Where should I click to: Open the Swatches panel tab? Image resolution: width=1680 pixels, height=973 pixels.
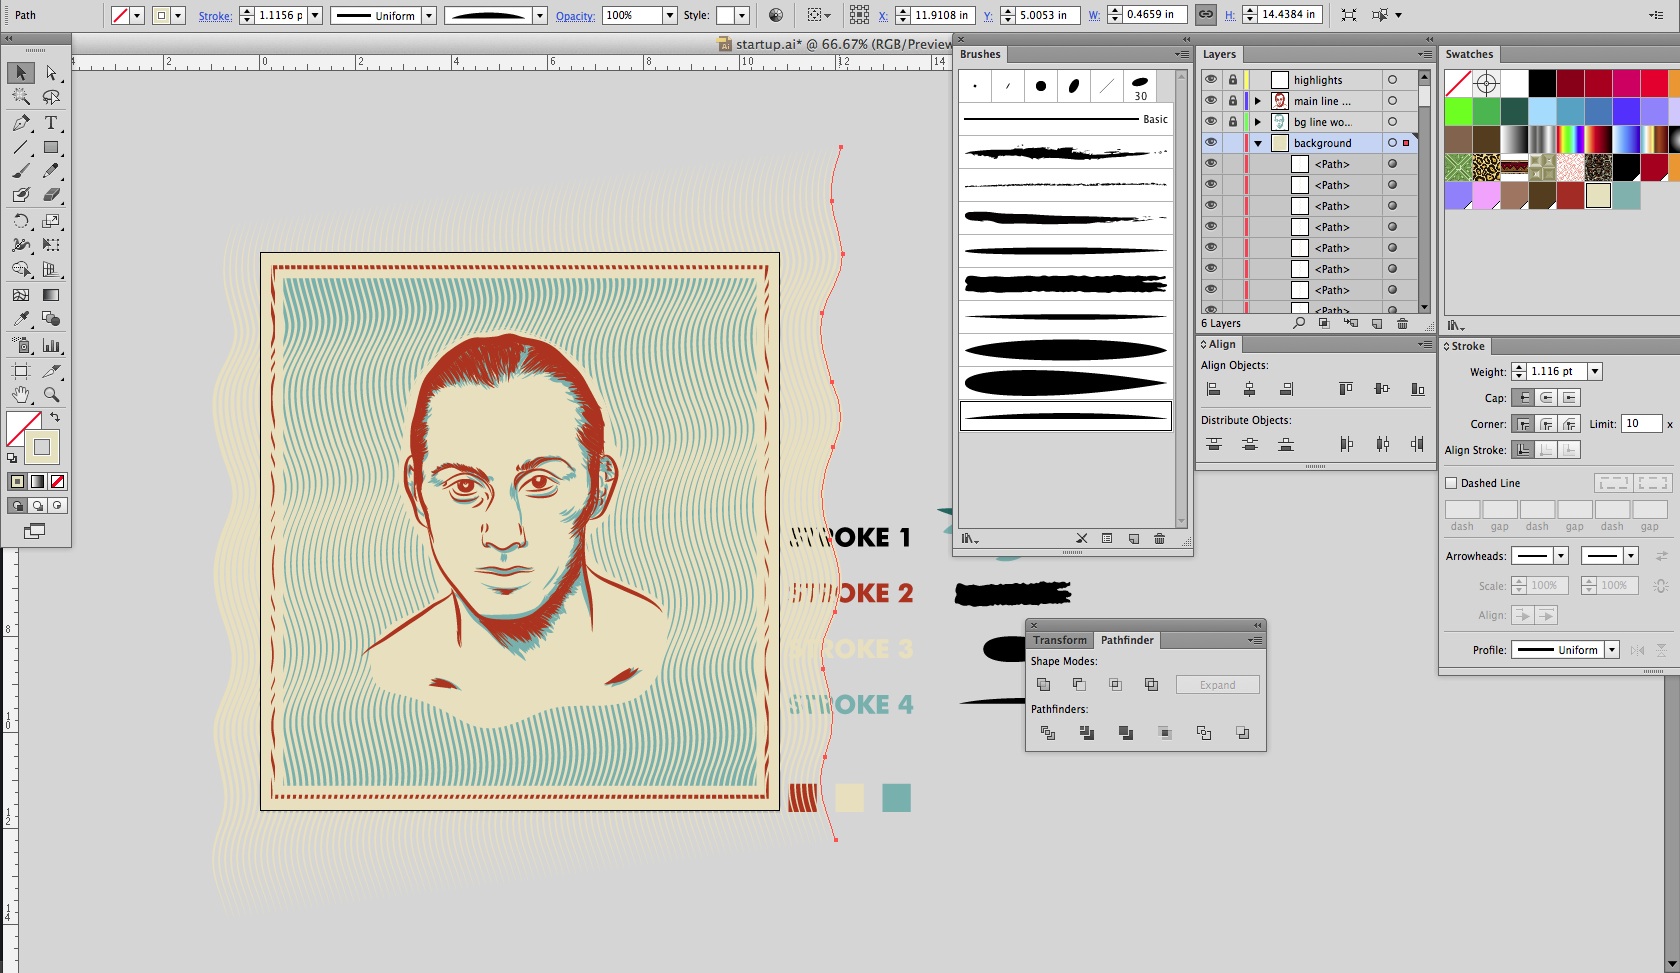[x=1469, y=54]
